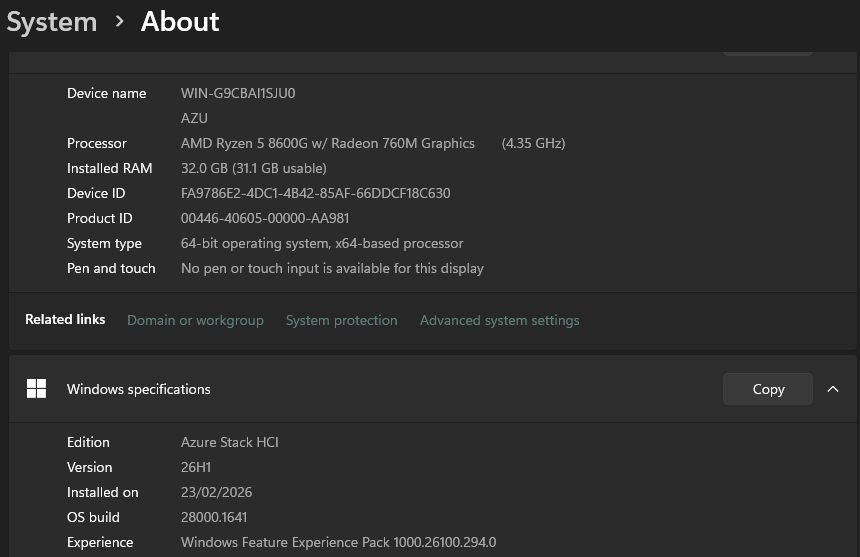Click the Windows specifications heading

138,389
